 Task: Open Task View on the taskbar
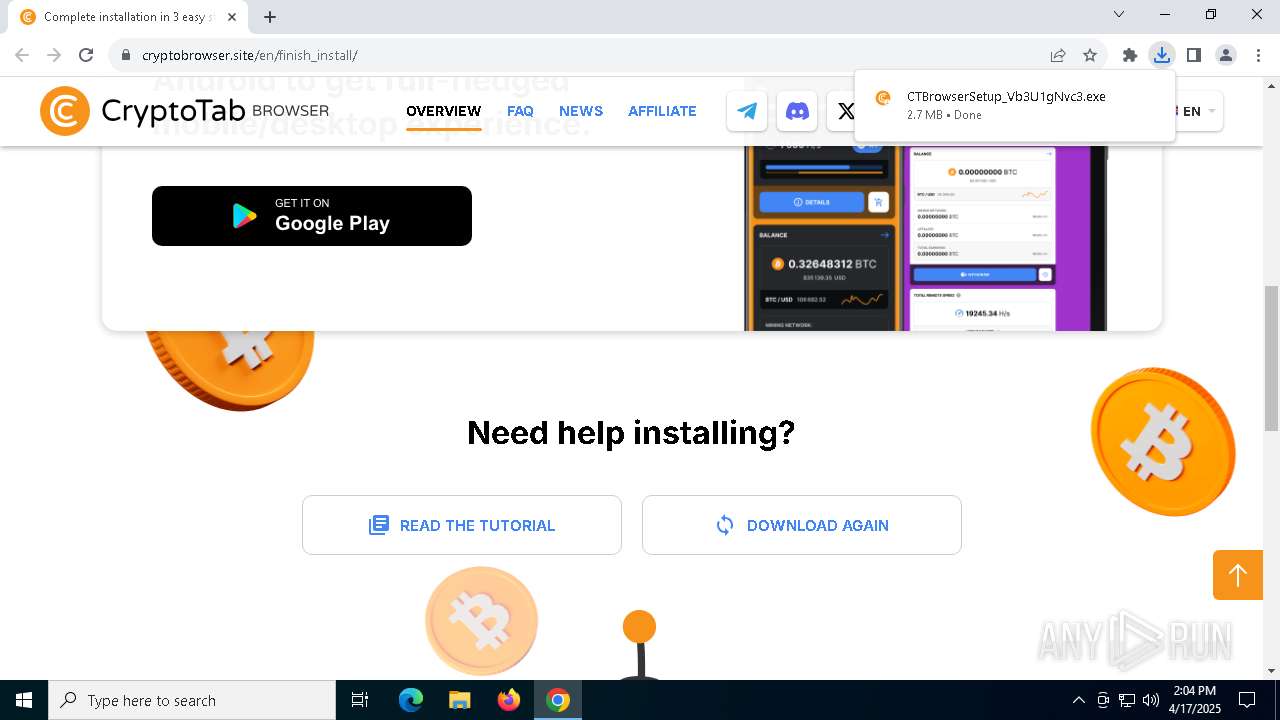(x=360, y=700)
